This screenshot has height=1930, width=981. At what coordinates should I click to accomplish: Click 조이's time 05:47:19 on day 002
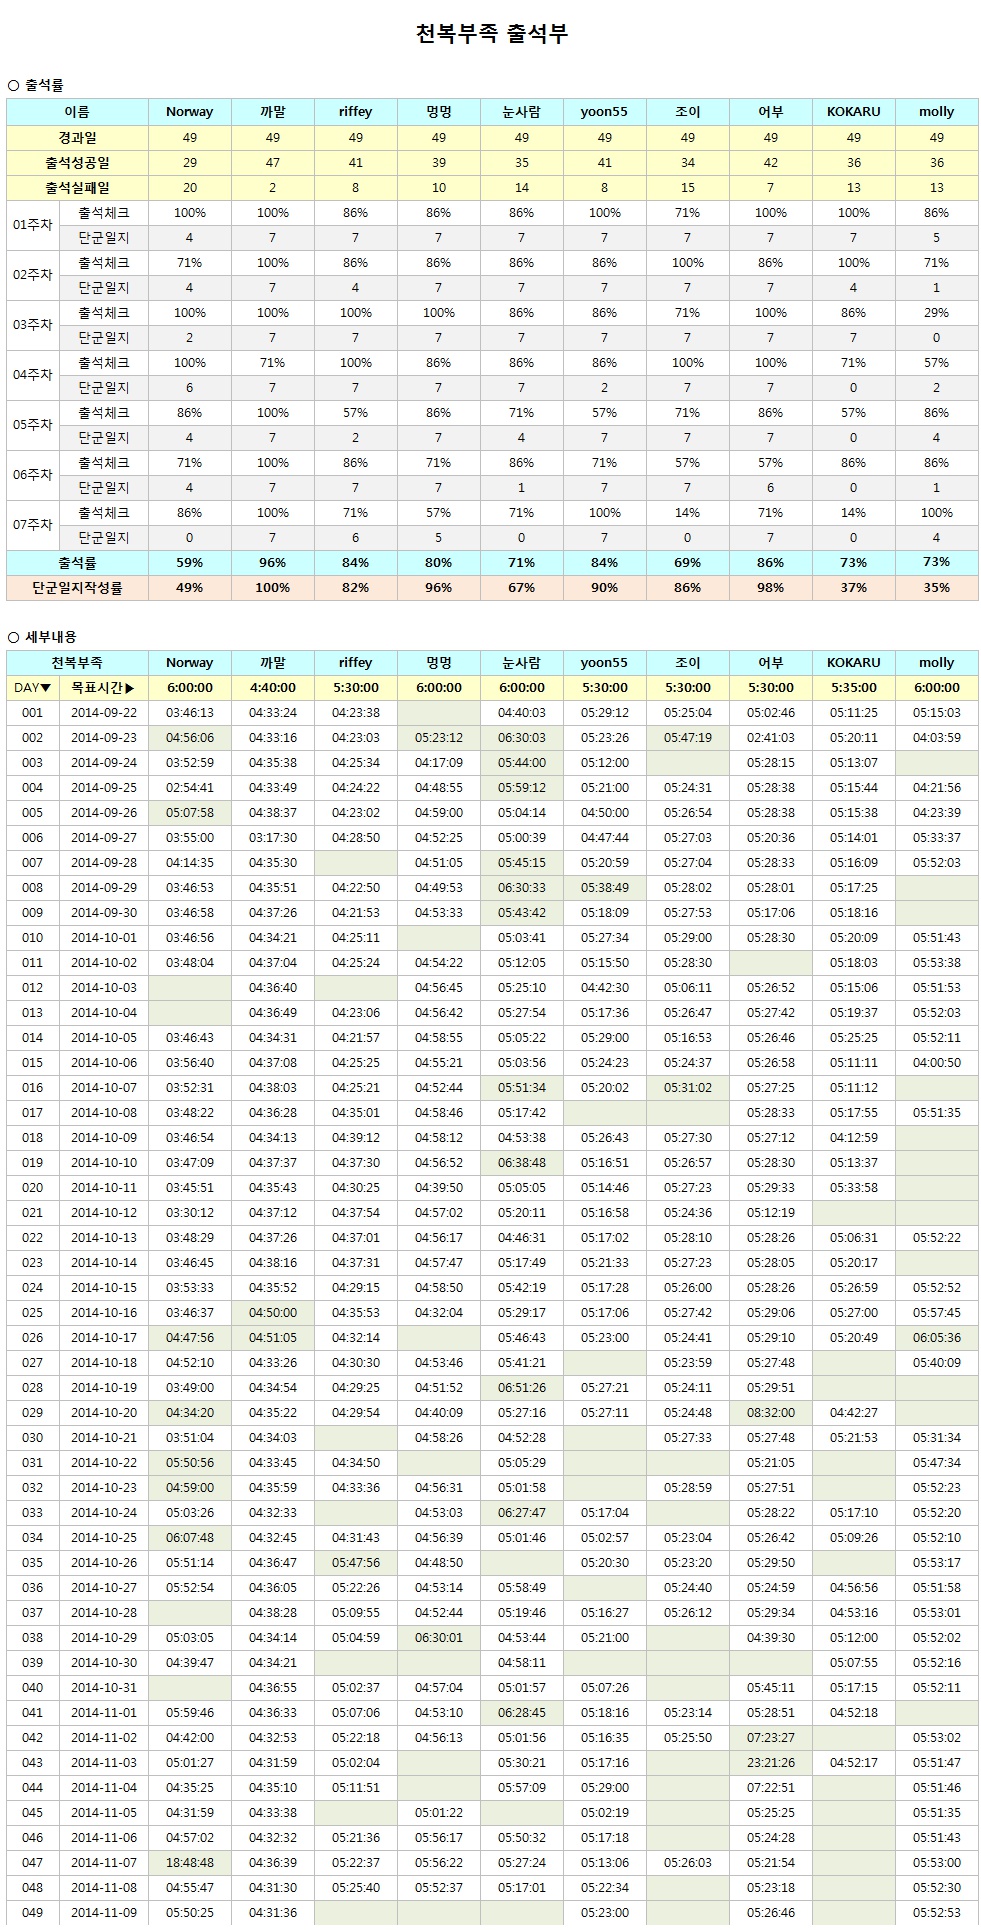coord(687,738)
